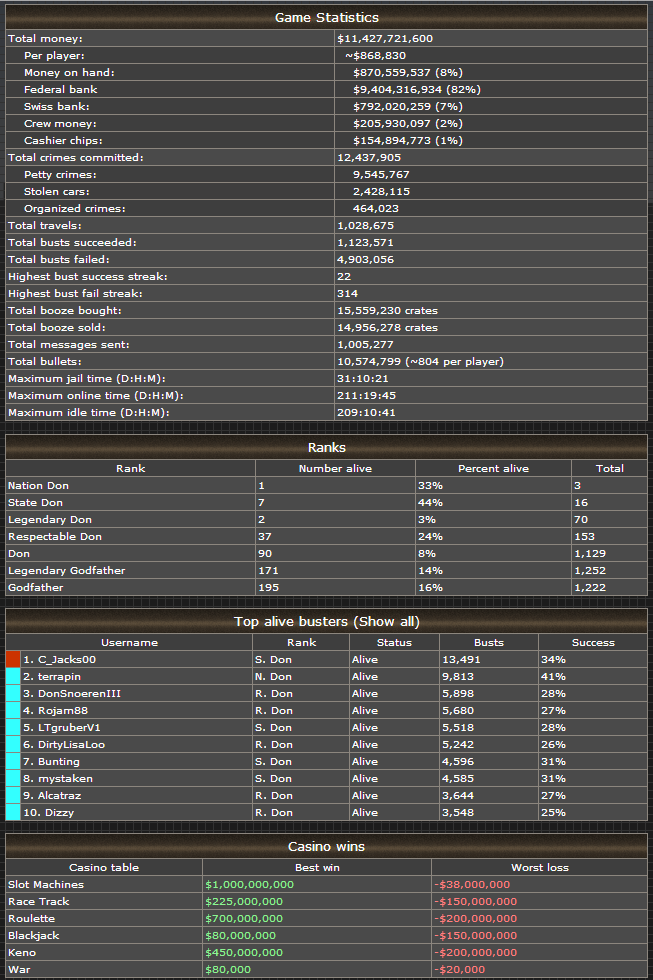Viewport: 653px width, 980px height.
Task: Click the Total money value $11,427,721,600
Action: coord(385,38)
